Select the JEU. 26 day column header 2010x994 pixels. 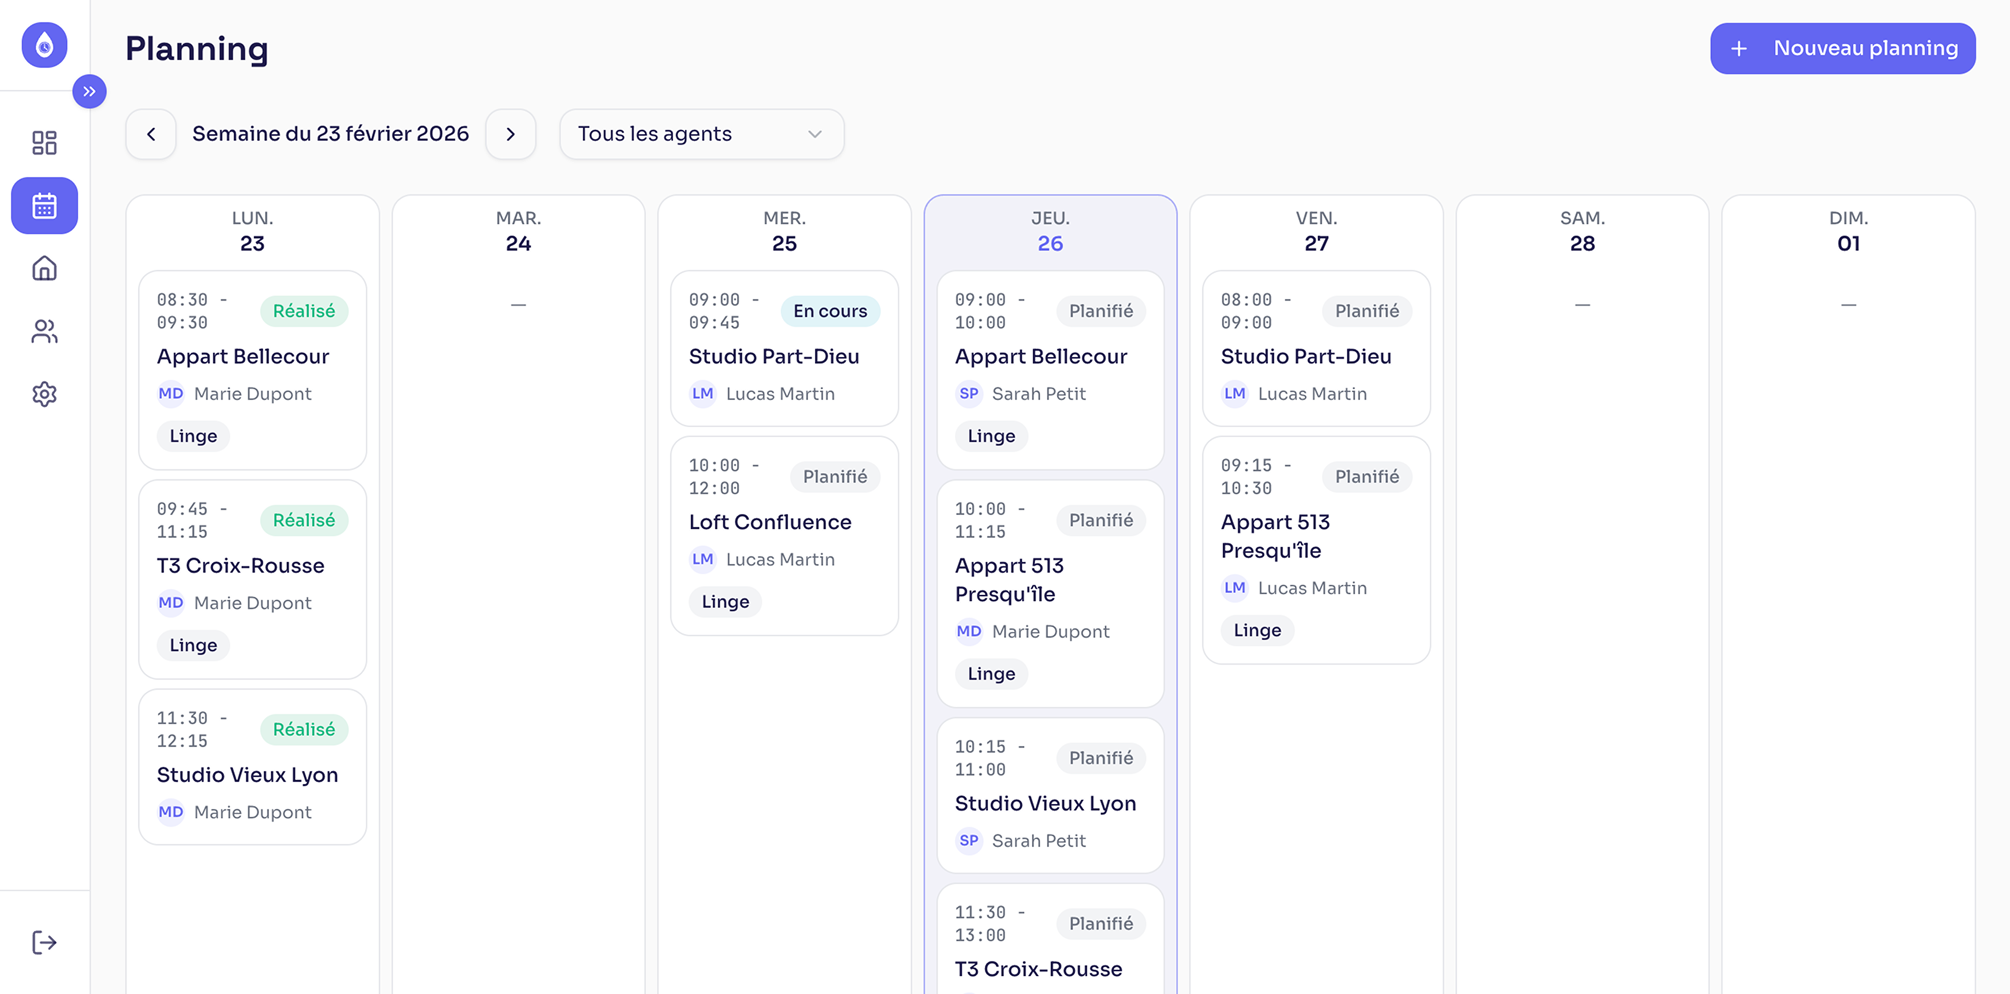[x=1050, y=230]
